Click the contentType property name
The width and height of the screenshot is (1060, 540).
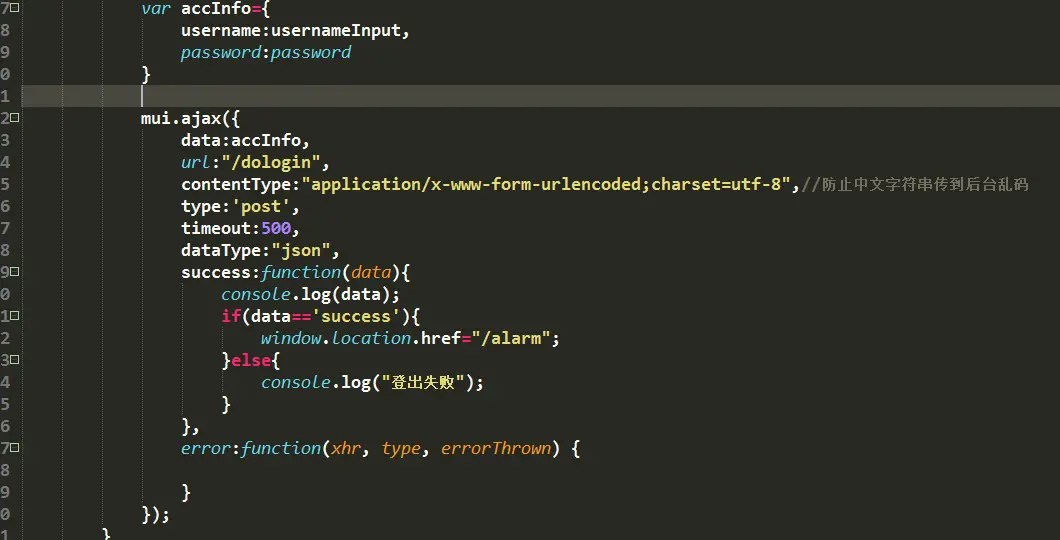236,185
